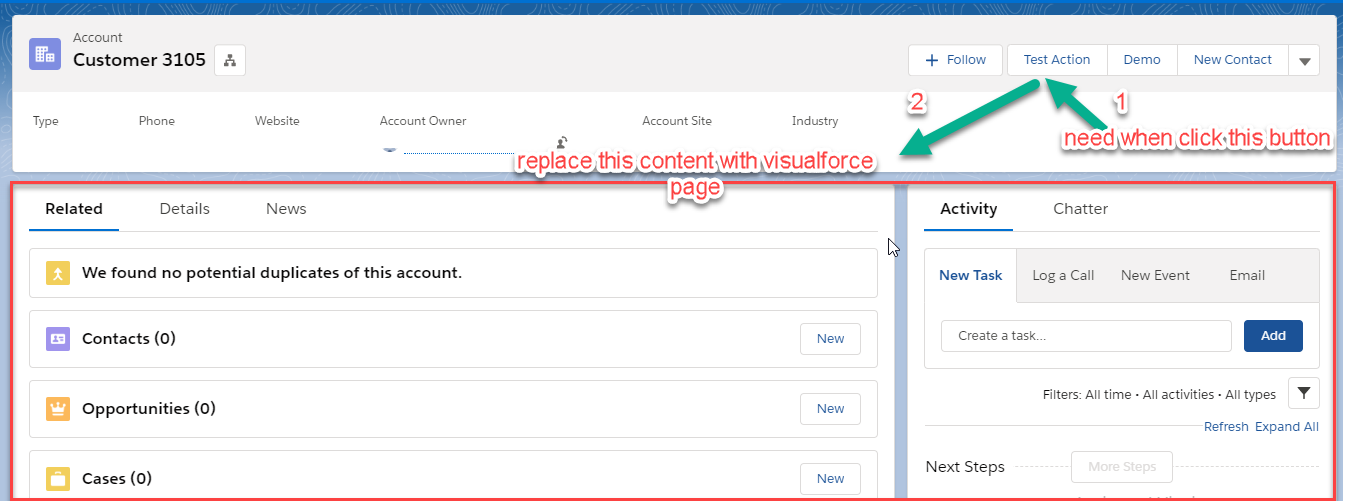The height and width of the screenshot is (501, 1370).
Task: Open the Contacts (0) related list
Action: (129, 339)
